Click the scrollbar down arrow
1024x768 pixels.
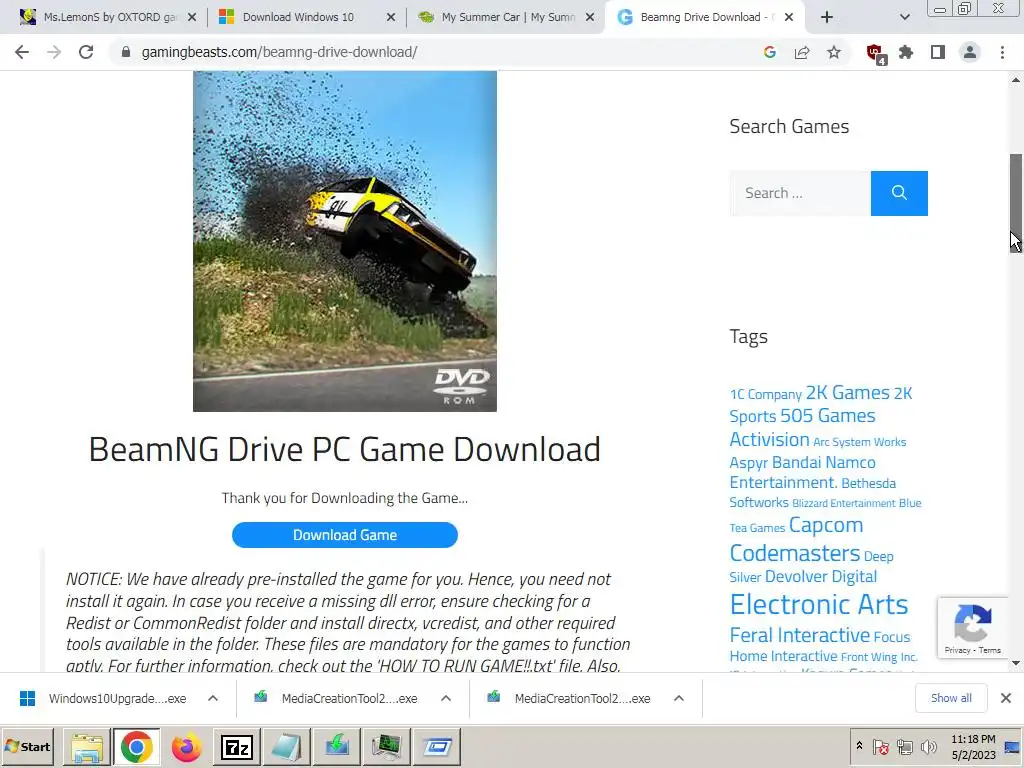pos(1016,664)
